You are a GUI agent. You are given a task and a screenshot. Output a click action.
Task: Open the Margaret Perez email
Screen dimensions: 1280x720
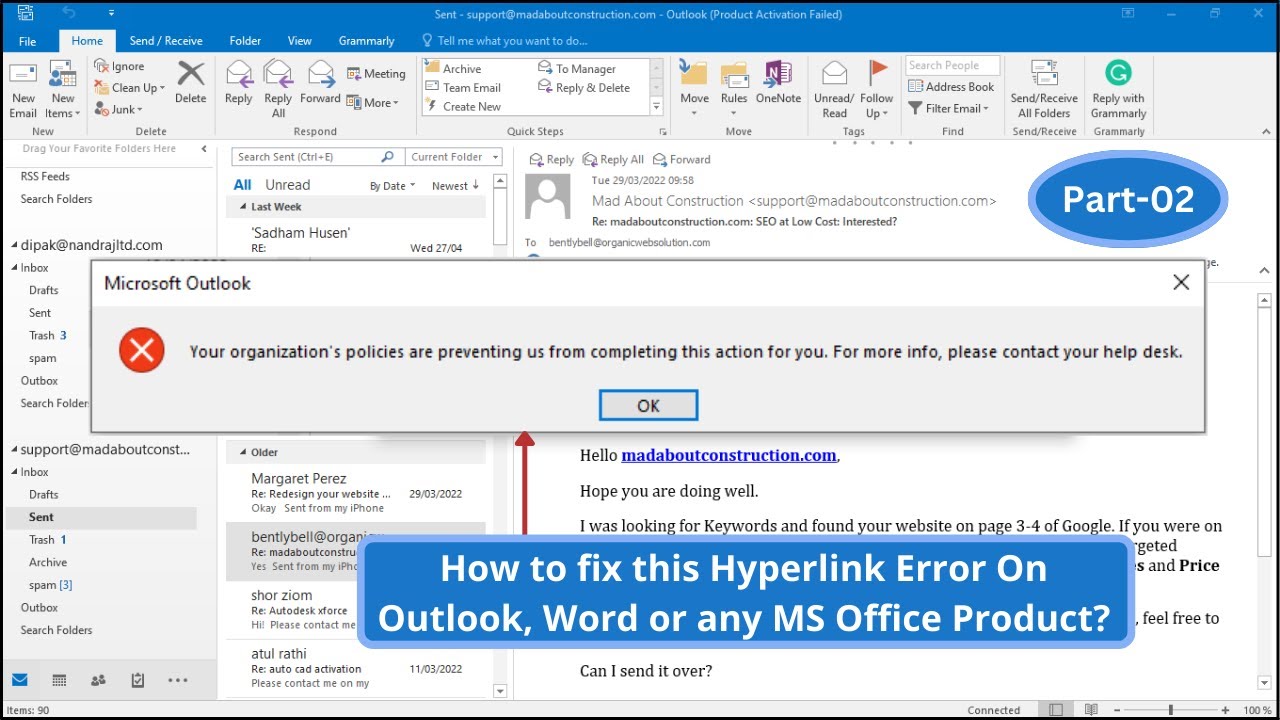pyautogui.click(x=356, y=493)
